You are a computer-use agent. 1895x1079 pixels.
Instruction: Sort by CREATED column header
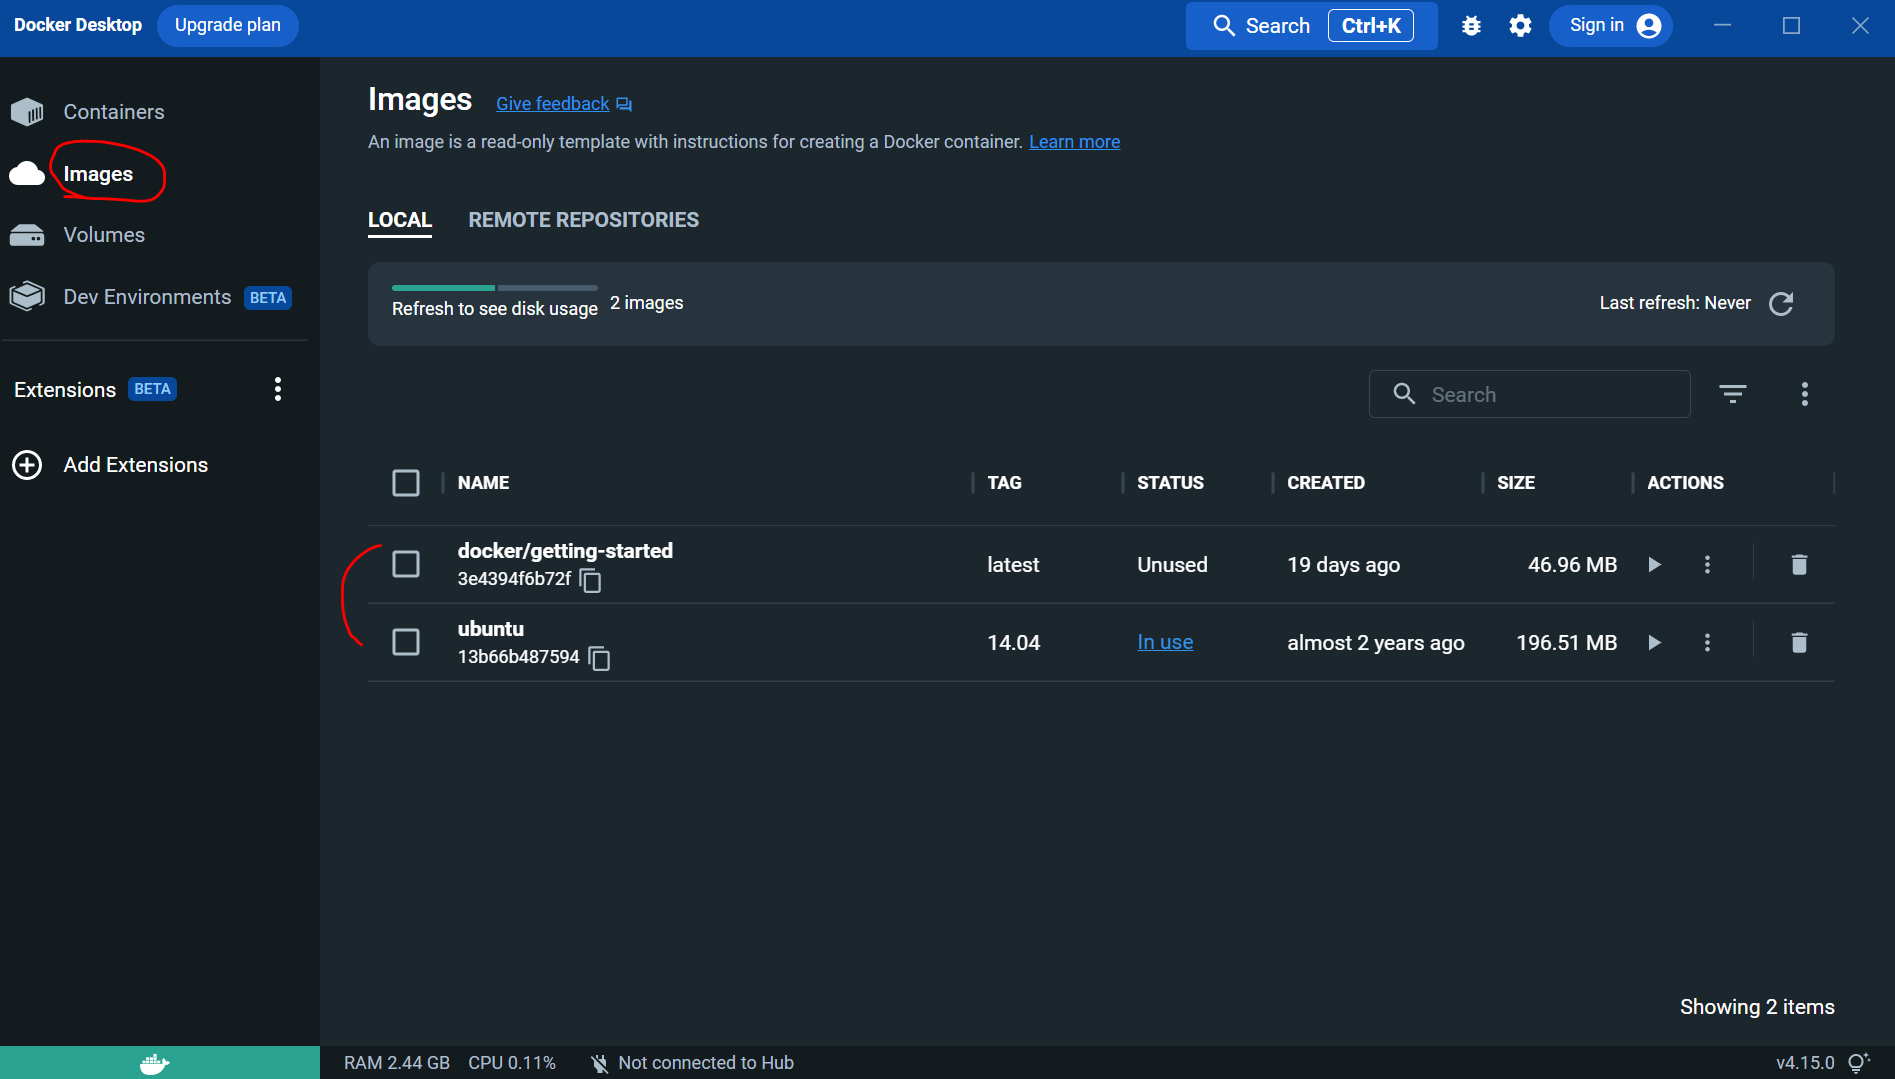point(1326,483)
